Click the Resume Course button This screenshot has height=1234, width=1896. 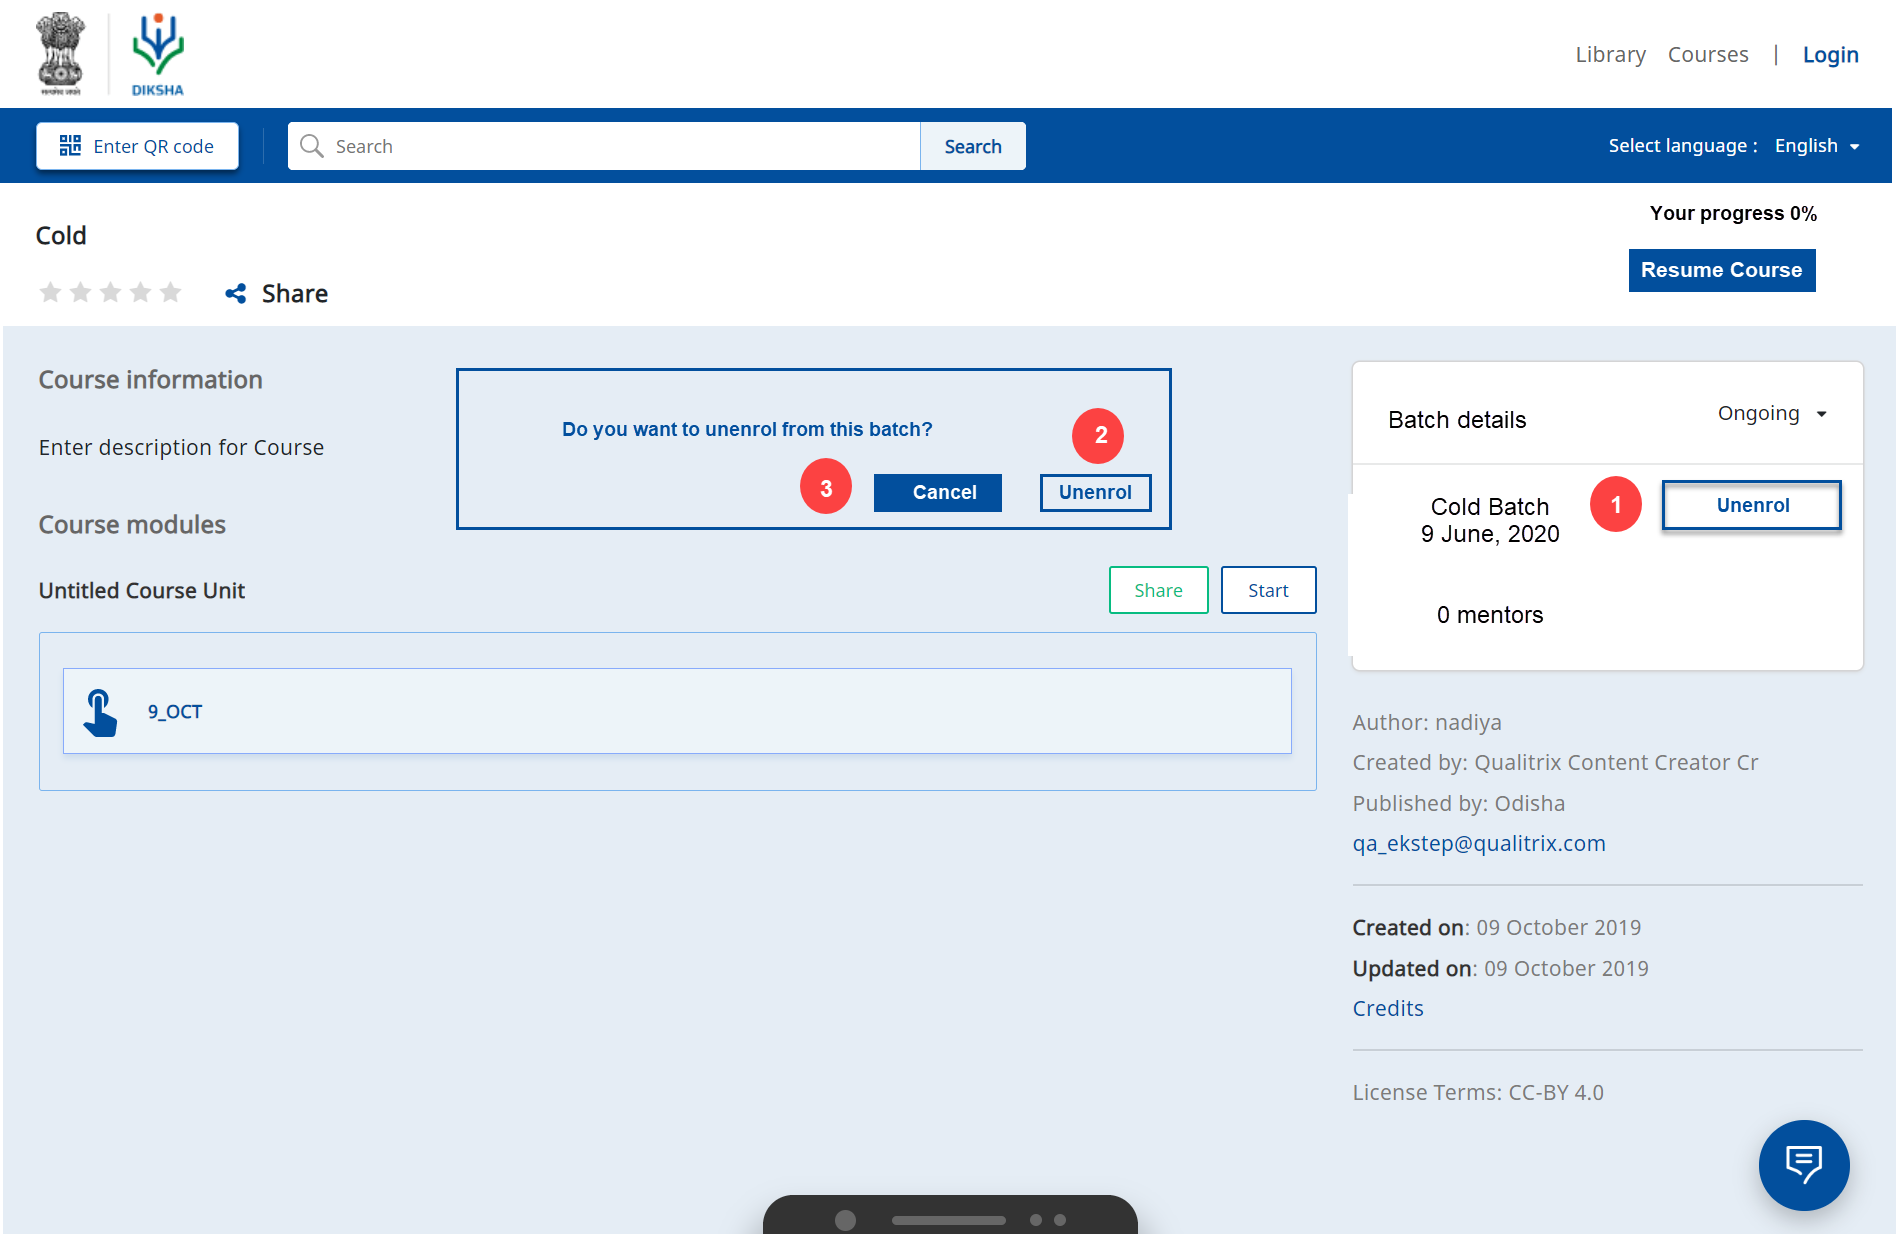1721,270
